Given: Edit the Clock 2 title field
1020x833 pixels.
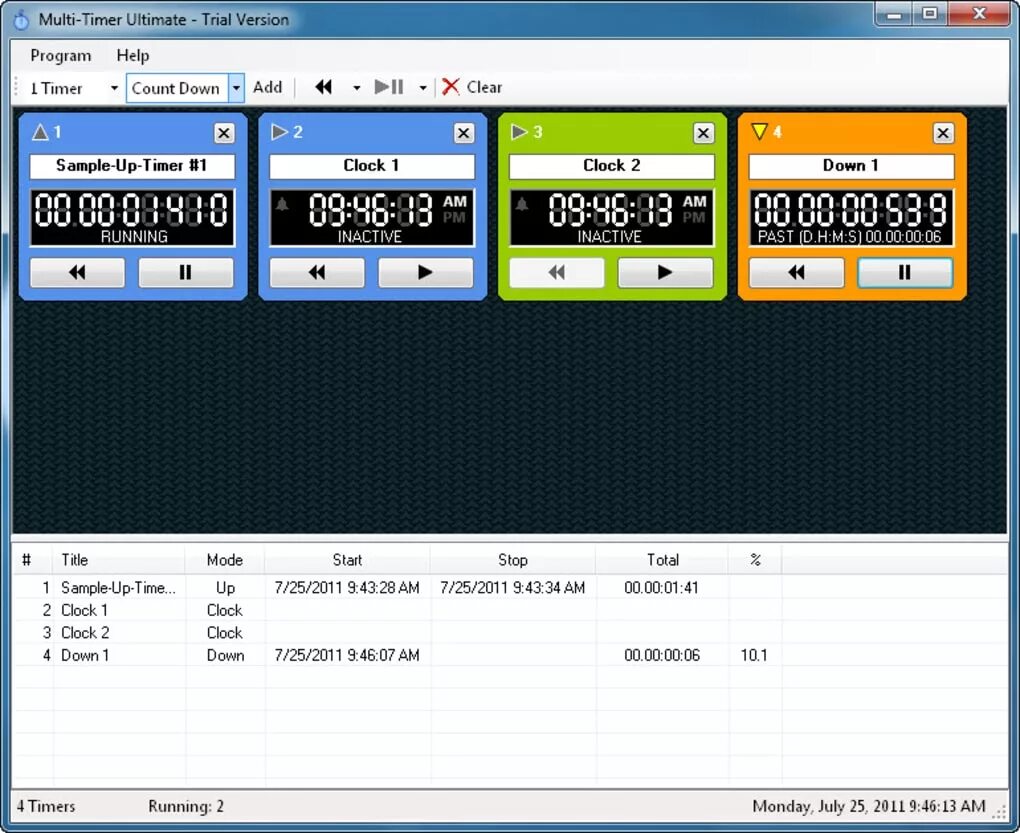Looking at the screenshot, I should [611, 166].
